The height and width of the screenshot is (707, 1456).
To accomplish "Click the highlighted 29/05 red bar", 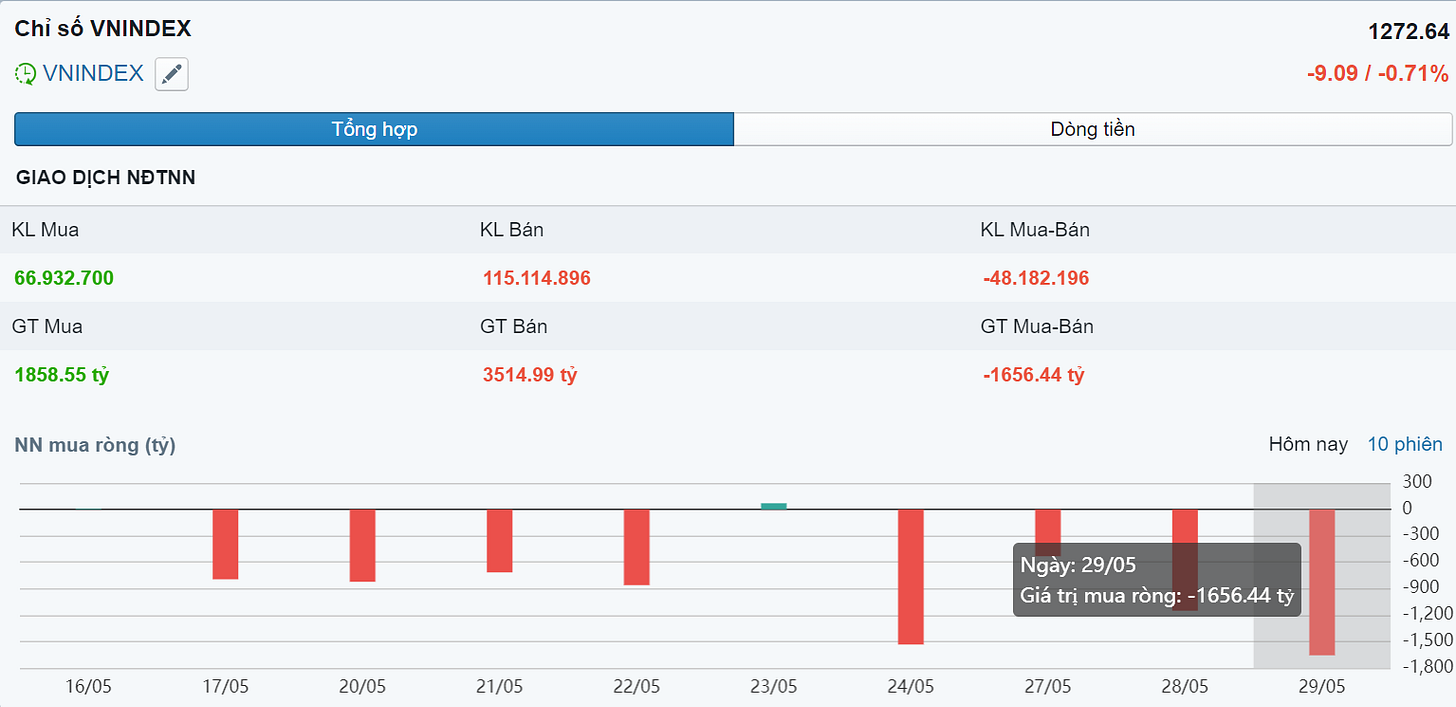I will pos(1322,582).
